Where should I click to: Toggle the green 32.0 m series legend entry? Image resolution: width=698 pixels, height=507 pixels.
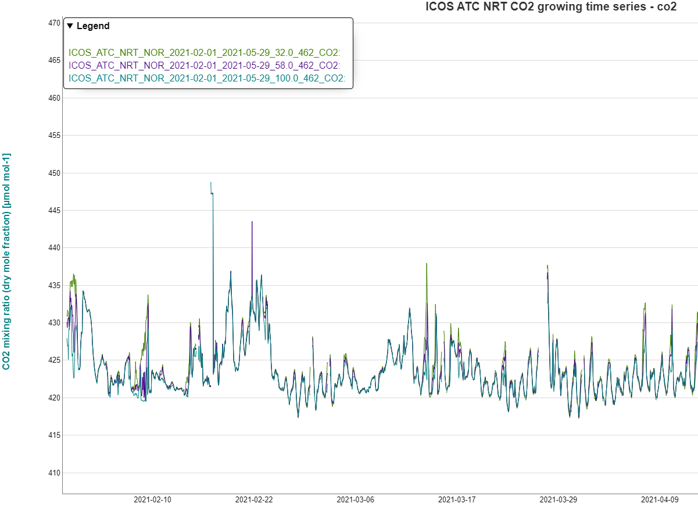pos(204,51)
